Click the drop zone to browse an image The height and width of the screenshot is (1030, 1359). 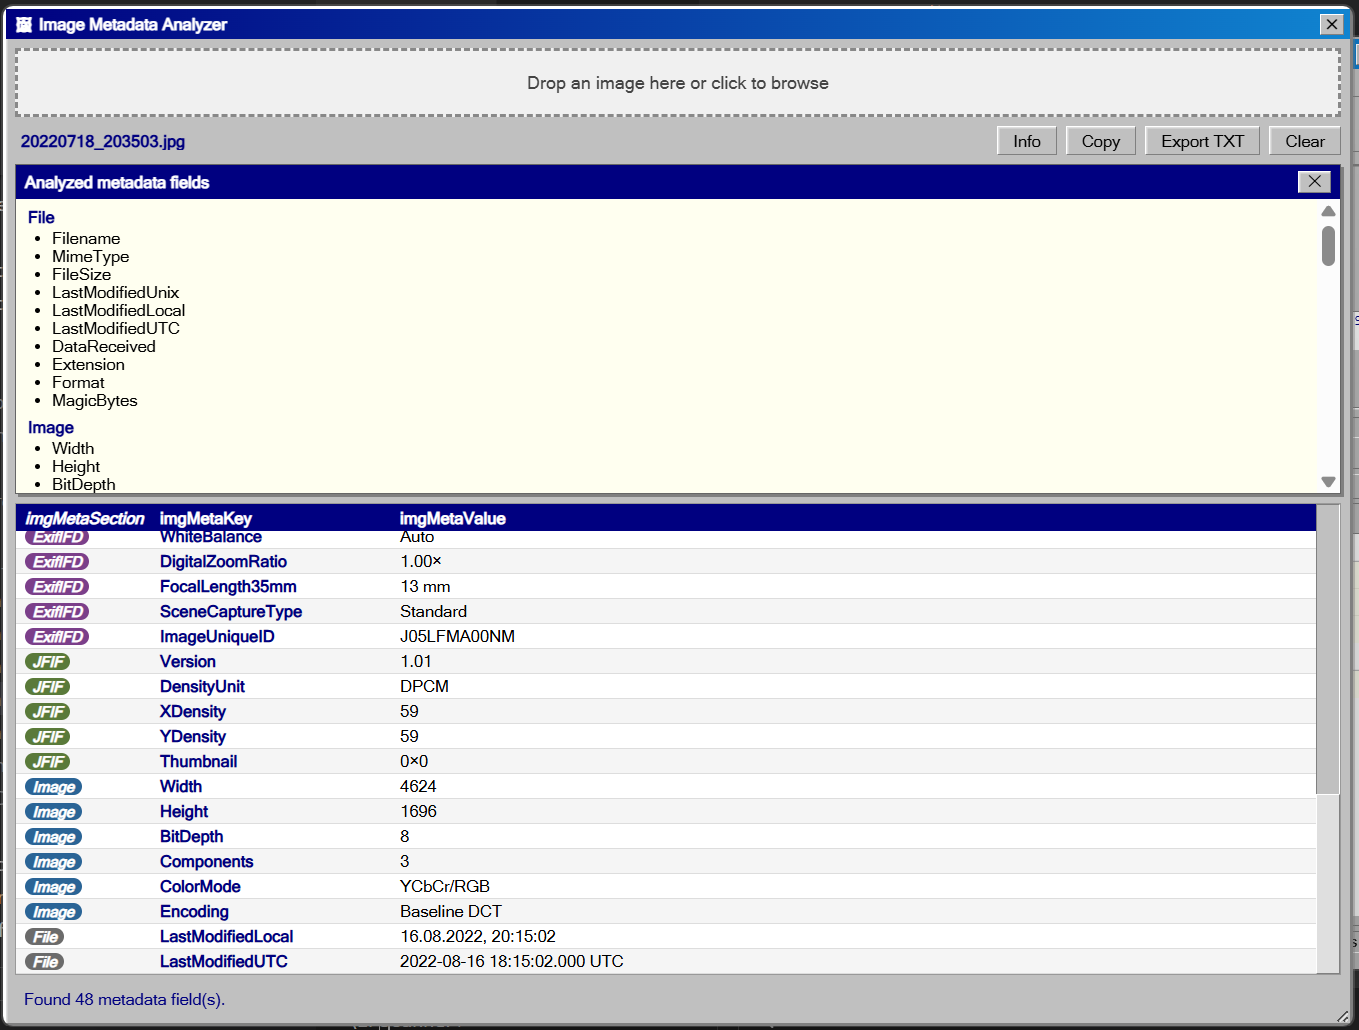coord(678,83)
